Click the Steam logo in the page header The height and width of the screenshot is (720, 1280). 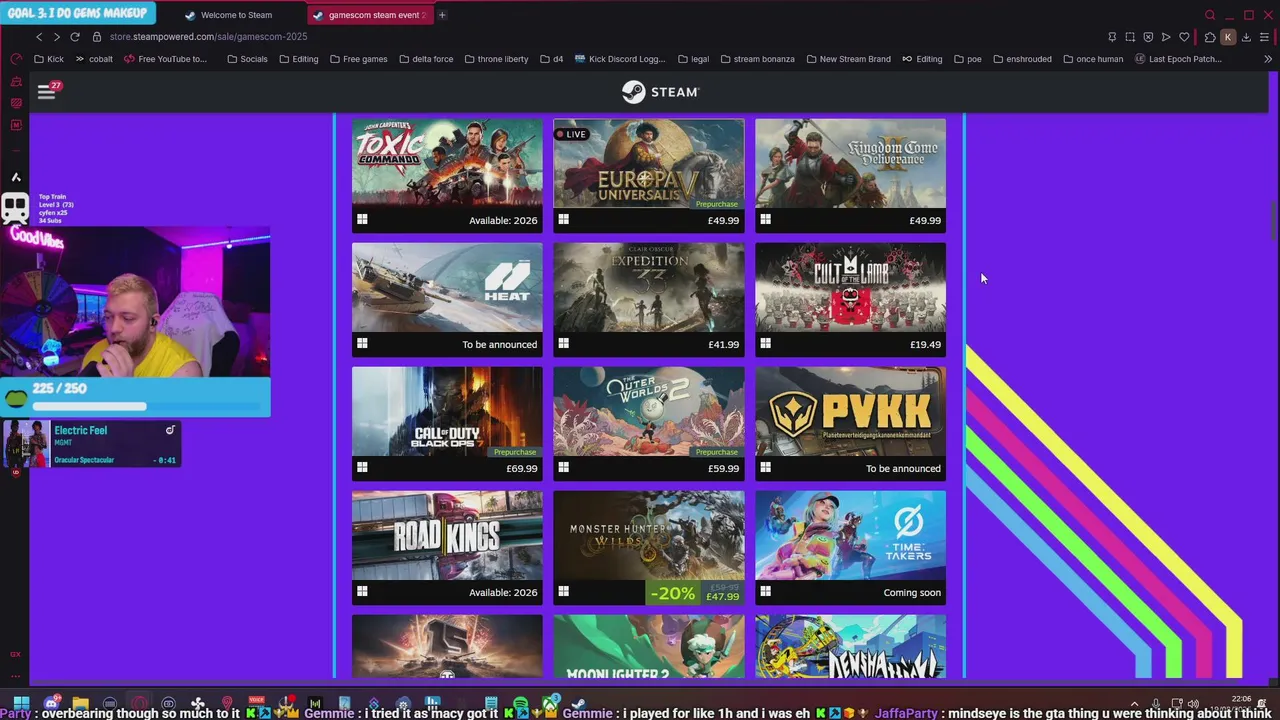tap(660, 92)
